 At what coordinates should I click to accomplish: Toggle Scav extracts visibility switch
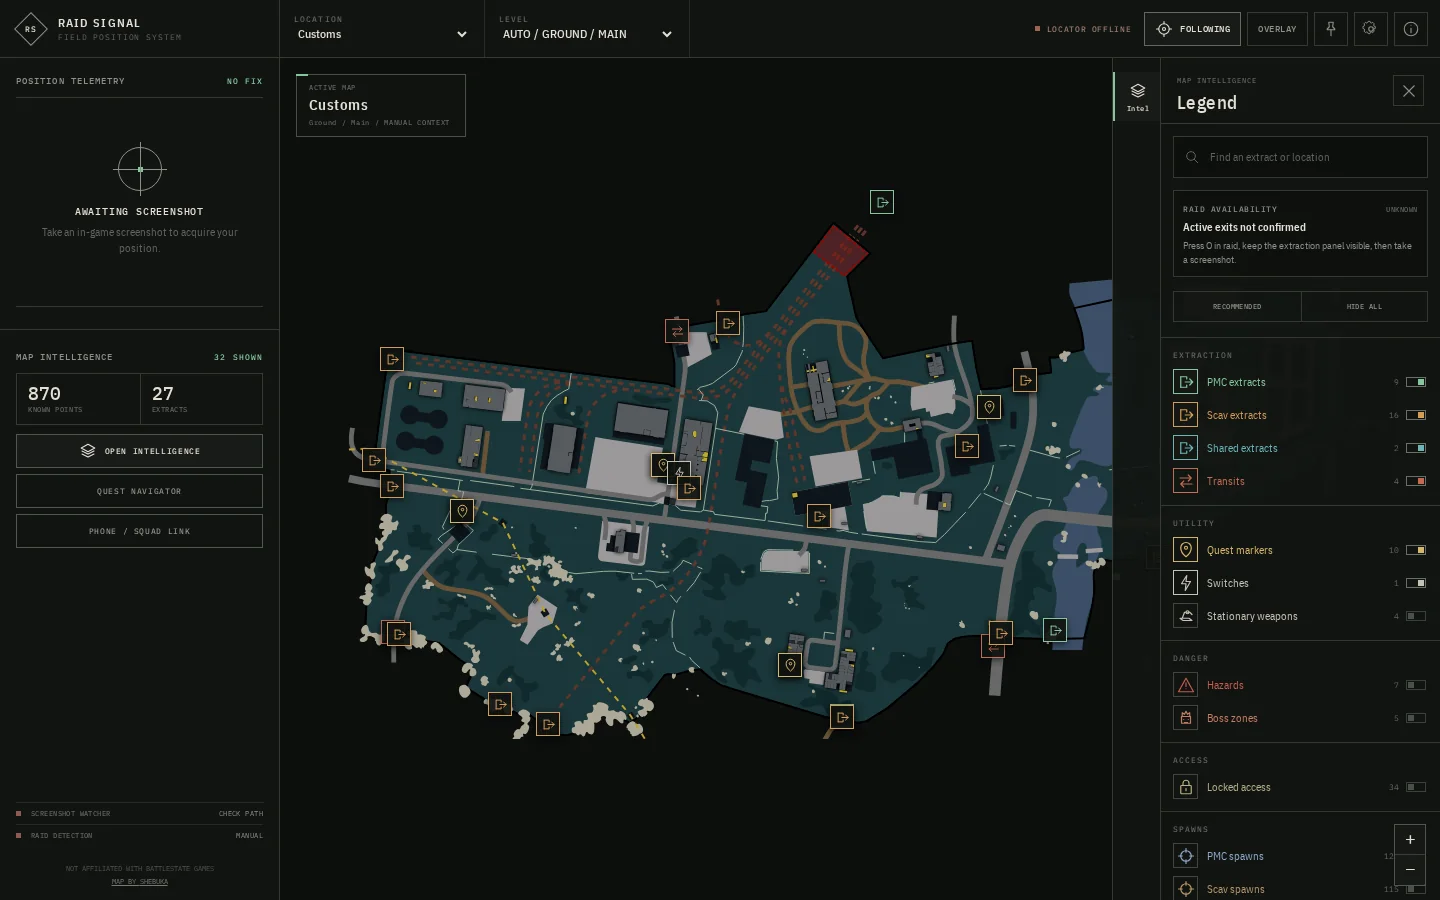tap(1416, 415)
